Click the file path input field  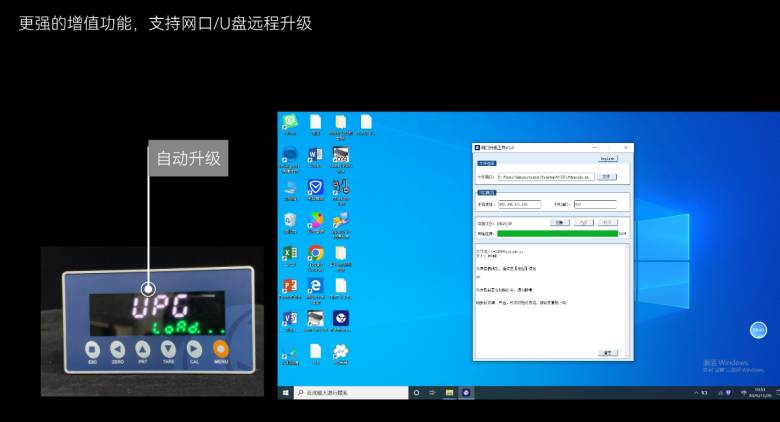tap(544, 176)
